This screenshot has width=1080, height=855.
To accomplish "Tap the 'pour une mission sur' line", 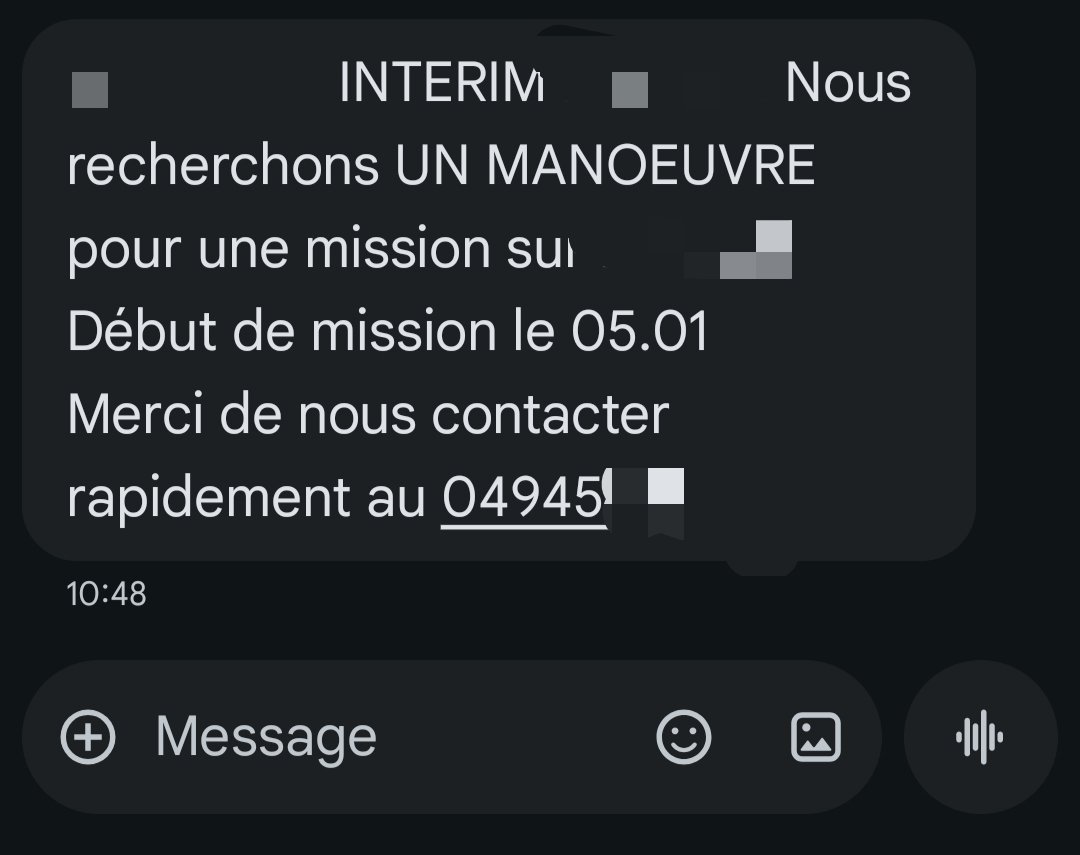I will [322, 249].
